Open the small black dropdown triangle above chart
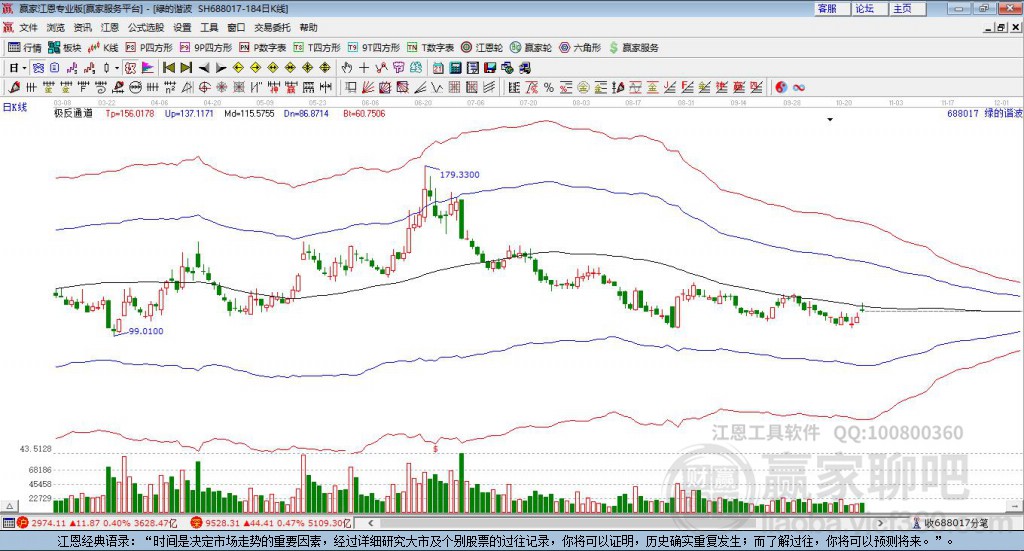 pyautogui.click(x=829, y=120)
